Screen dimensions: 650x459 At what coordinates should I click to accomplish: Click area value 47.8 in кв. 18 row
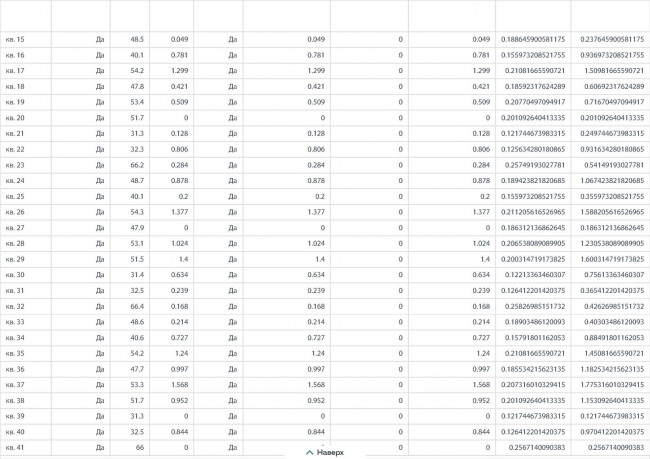coord(137,87)
